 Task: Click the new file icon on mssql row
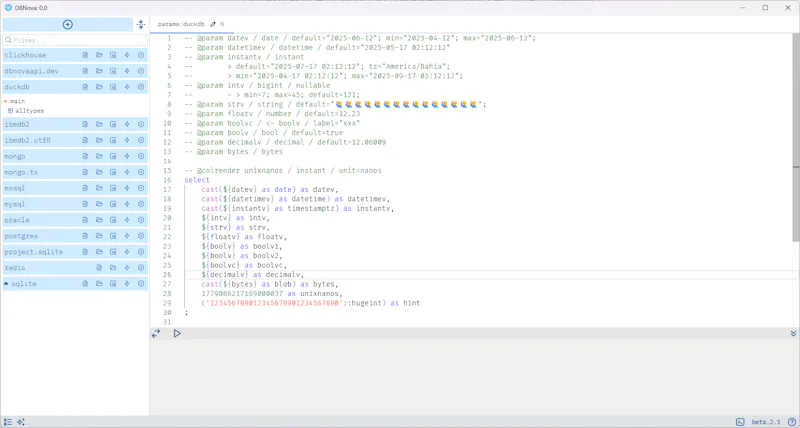pos(85,188)
